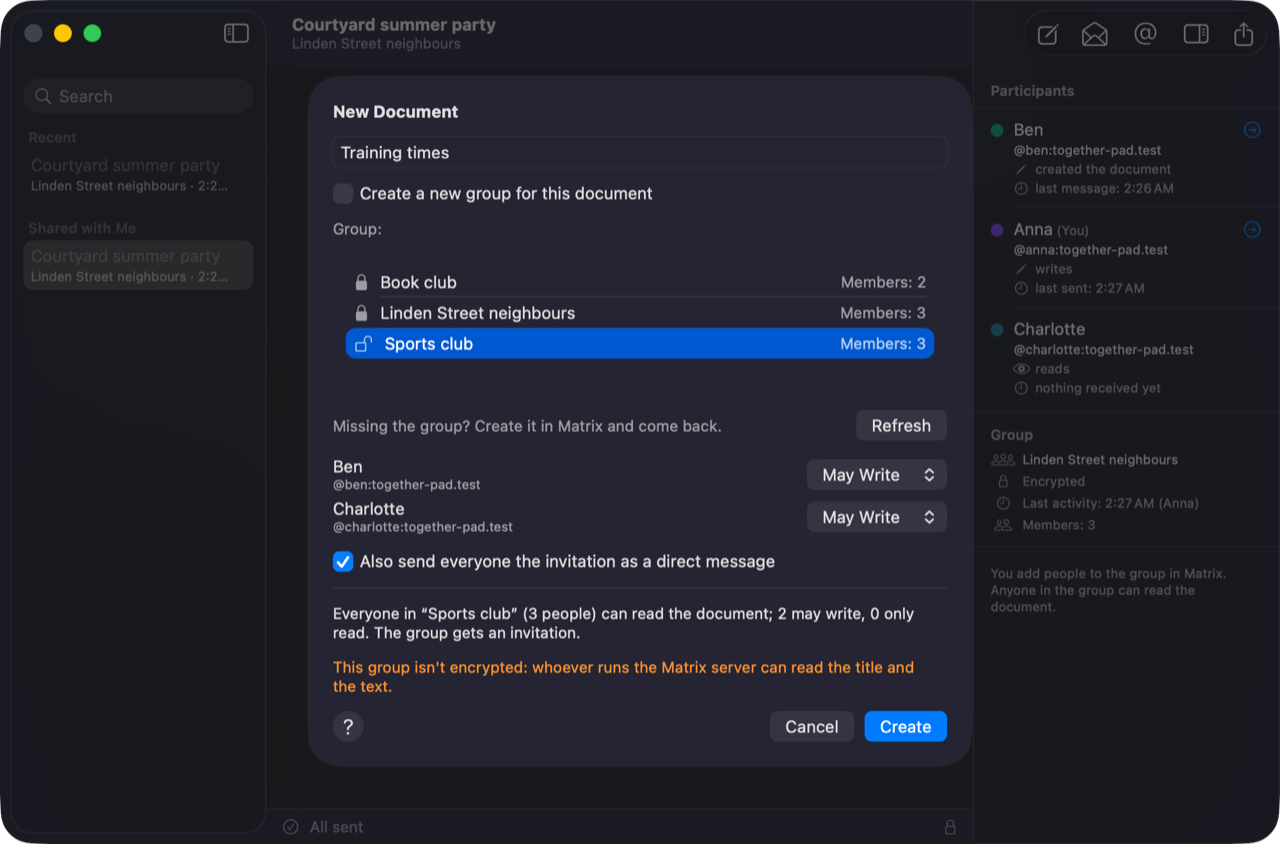Image resolution: width=1280 pixels, height=844 pixels.
Task: Click the new document compose icon
Action: 1047,35
